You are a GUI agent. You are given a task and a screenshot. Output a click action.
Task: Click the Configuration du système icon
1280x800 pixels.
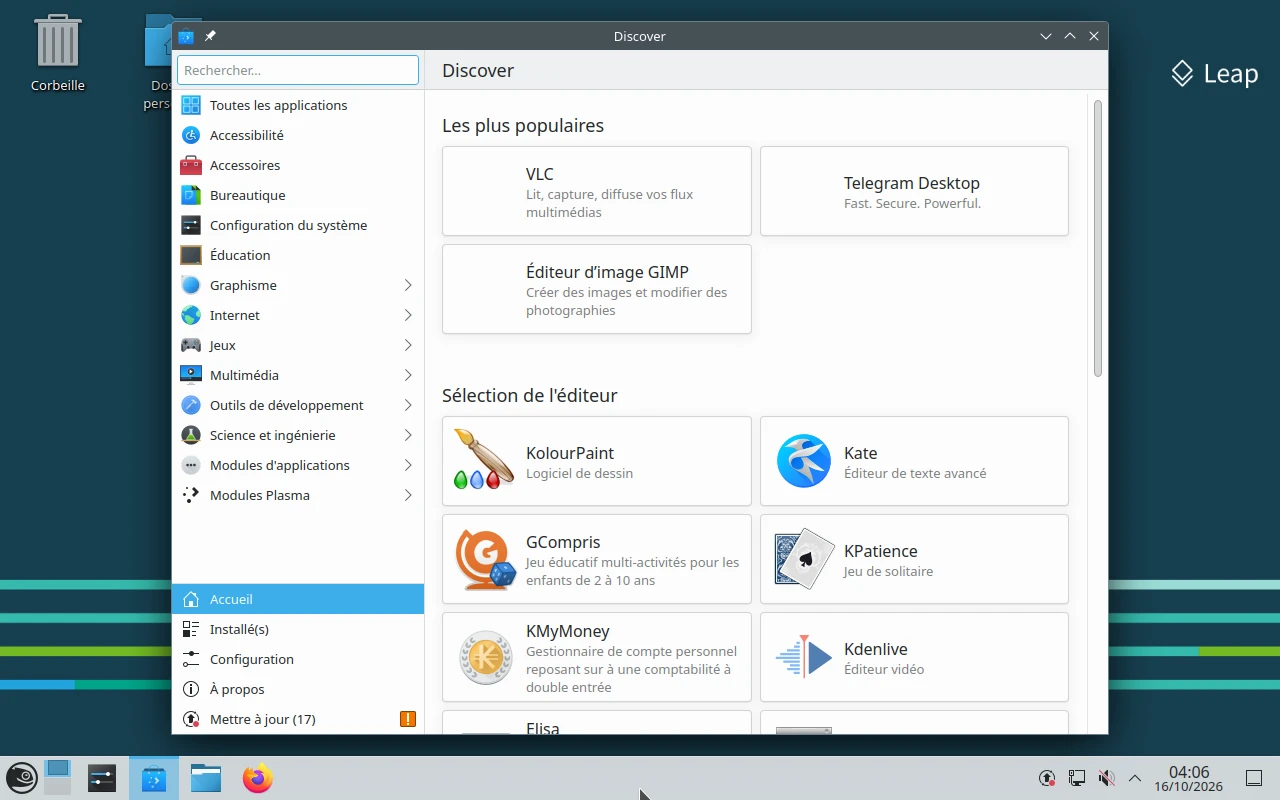[x=191, y=225]
